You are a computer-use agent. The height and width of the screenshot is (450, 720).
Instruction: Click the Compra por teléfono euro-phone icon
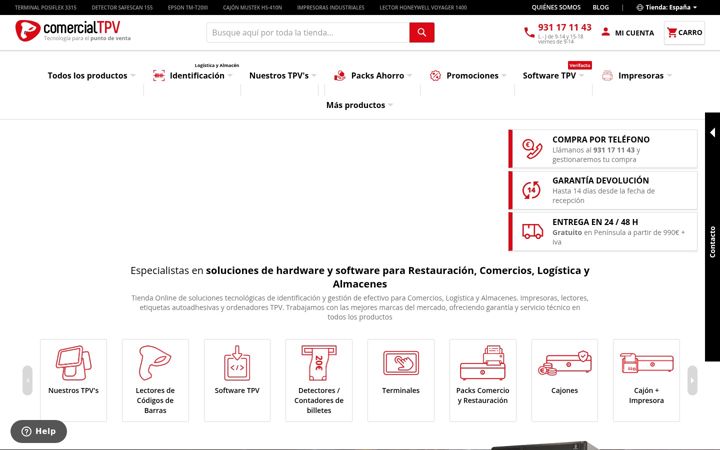tap(532, 149)
